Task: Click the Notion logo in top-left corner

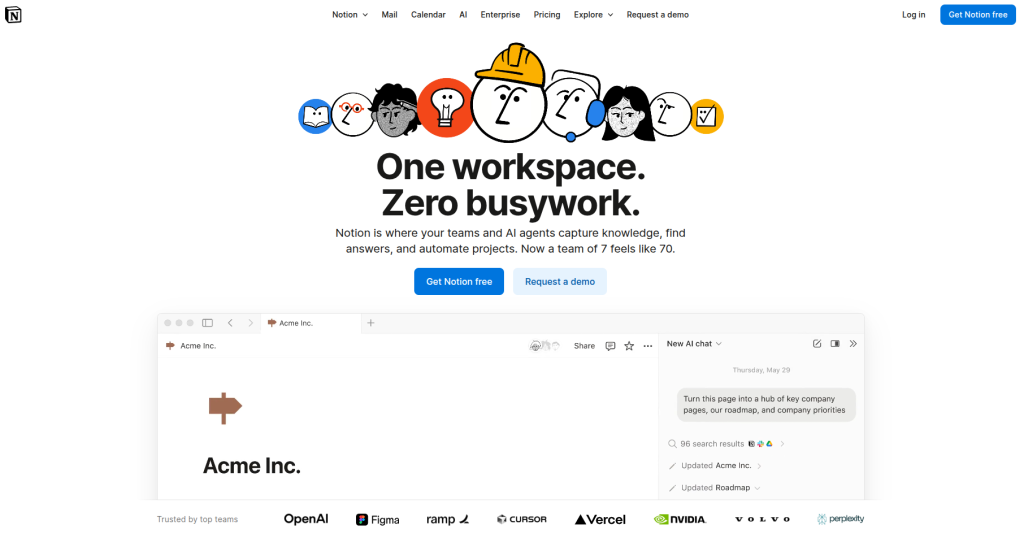Action: click(x=13, y=14)
